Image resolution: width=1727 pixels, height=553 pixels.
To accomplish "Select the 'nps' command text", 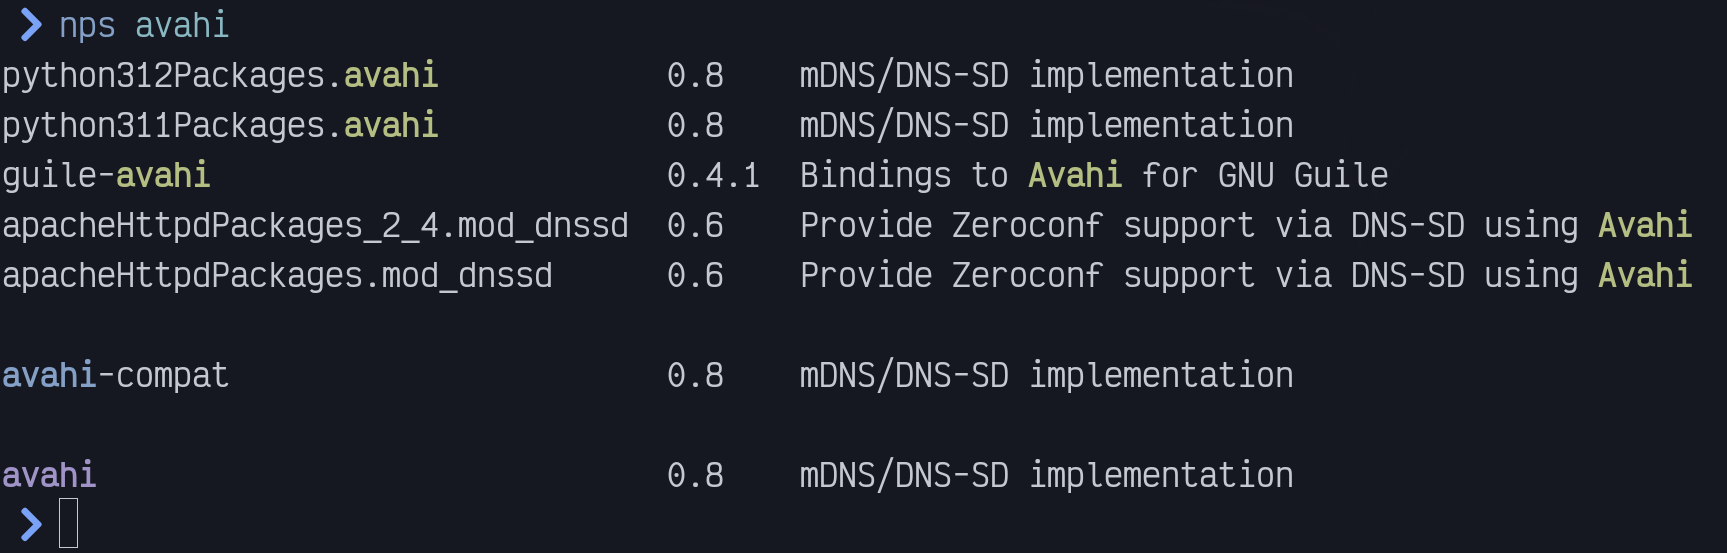I will pos(87,26).
